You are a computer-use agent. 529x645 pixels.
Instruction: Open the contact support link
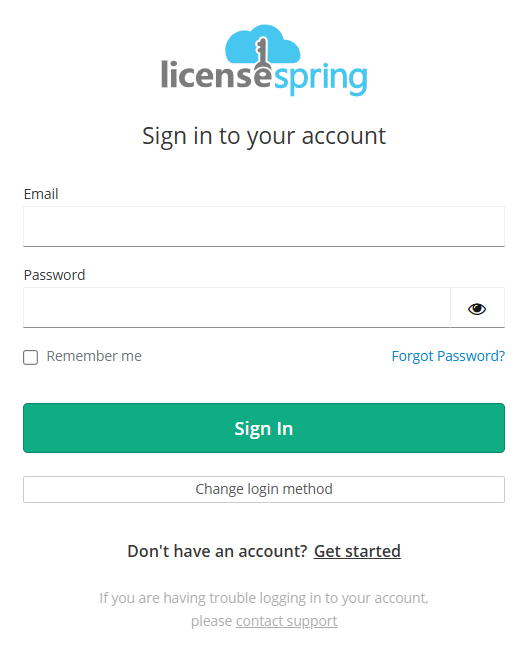click(x=286, y=621)
